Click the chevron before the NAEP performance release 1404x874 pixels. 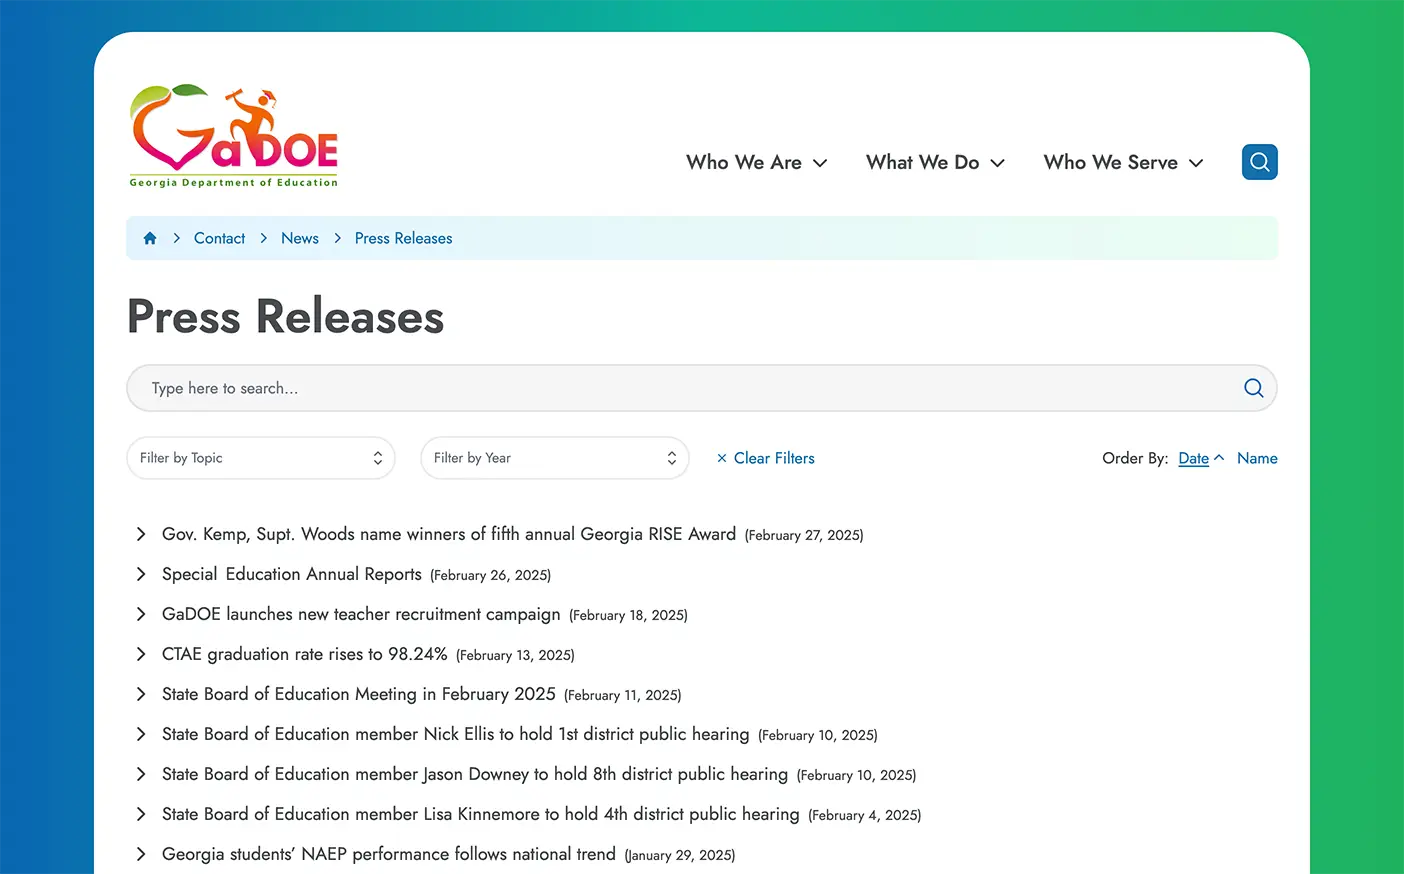pos(141,854)
